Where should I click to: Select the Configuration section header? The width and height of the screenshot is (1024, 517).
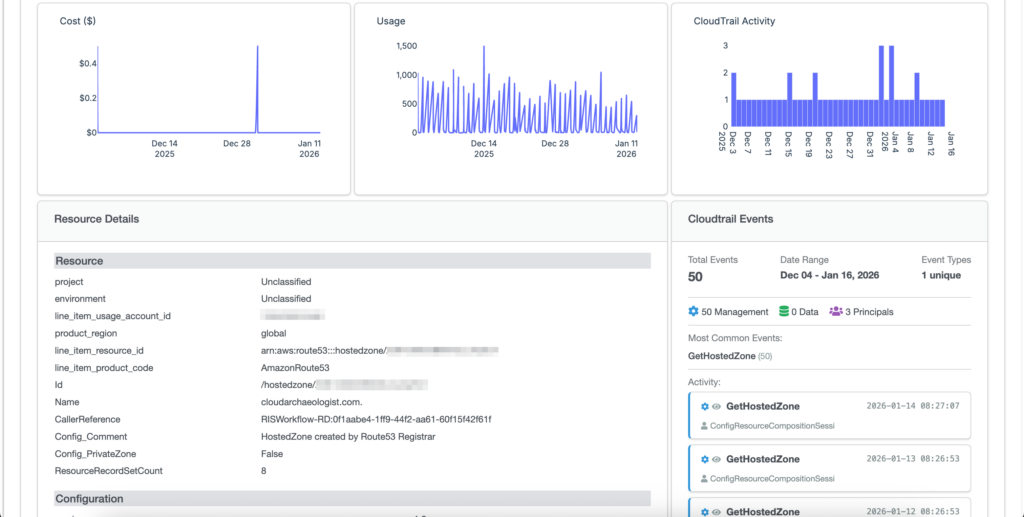pos(352,498)
